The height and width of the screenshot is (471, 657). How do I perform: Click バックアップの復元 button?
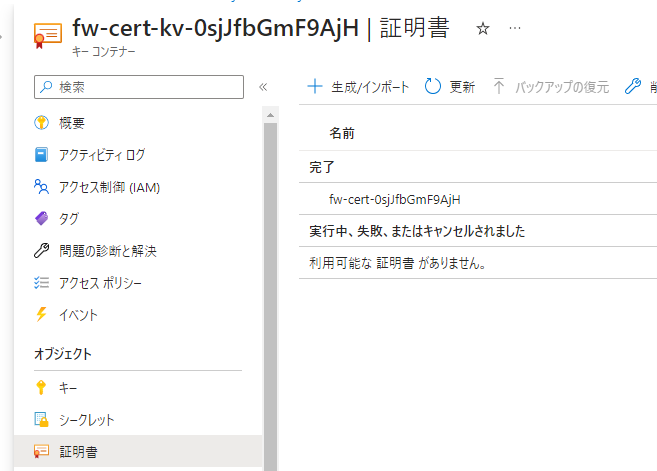point(551,87)
